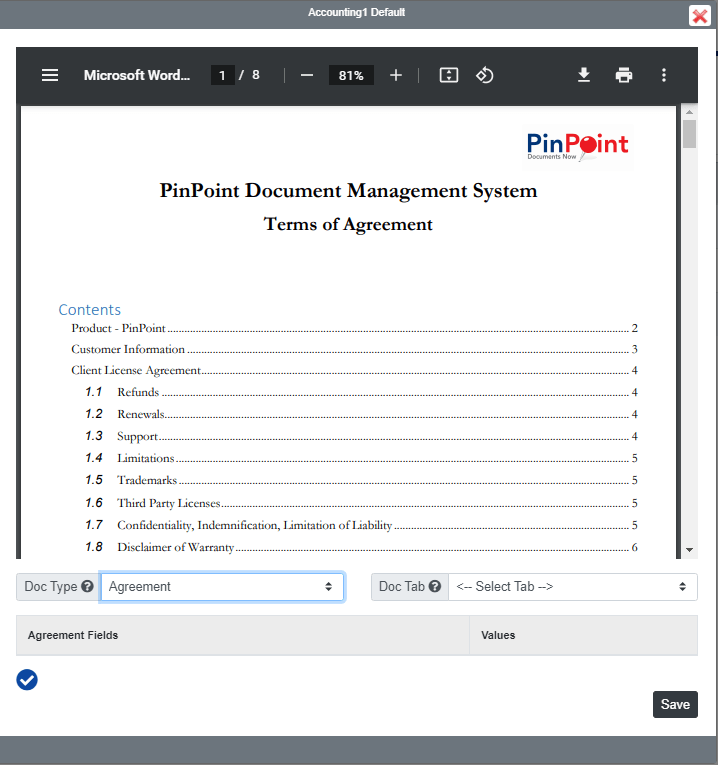The width and height of the screenshot is (718, 765).
Task: Click the zoom out minus icon
Action: [307, 75]
